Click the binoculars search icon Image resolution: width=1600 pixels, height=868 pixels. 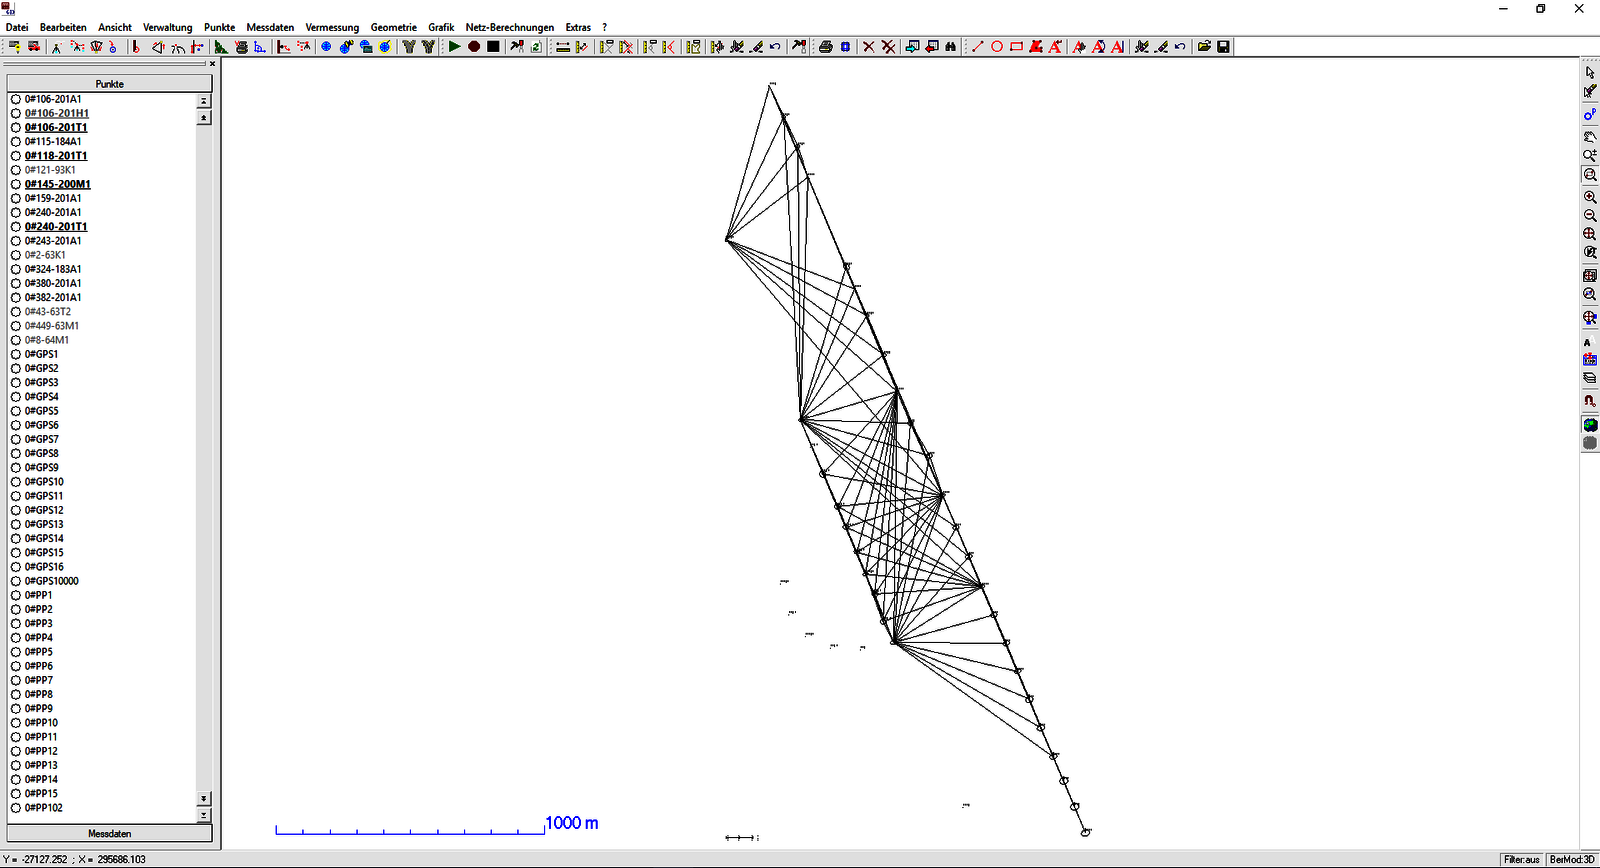point(950,47)
